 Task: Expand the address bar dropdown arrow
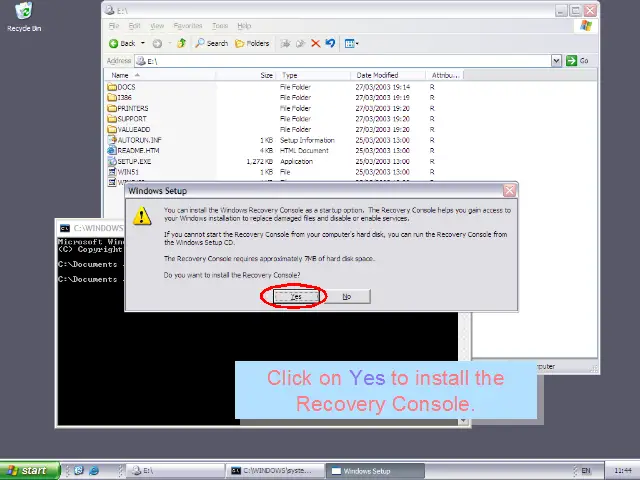pyautogui.click(x=556, y=61)
